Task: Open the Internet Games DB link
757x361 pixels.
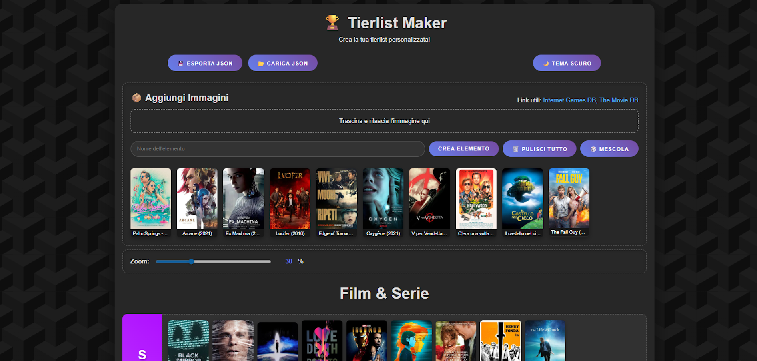Action: (569, 100)
